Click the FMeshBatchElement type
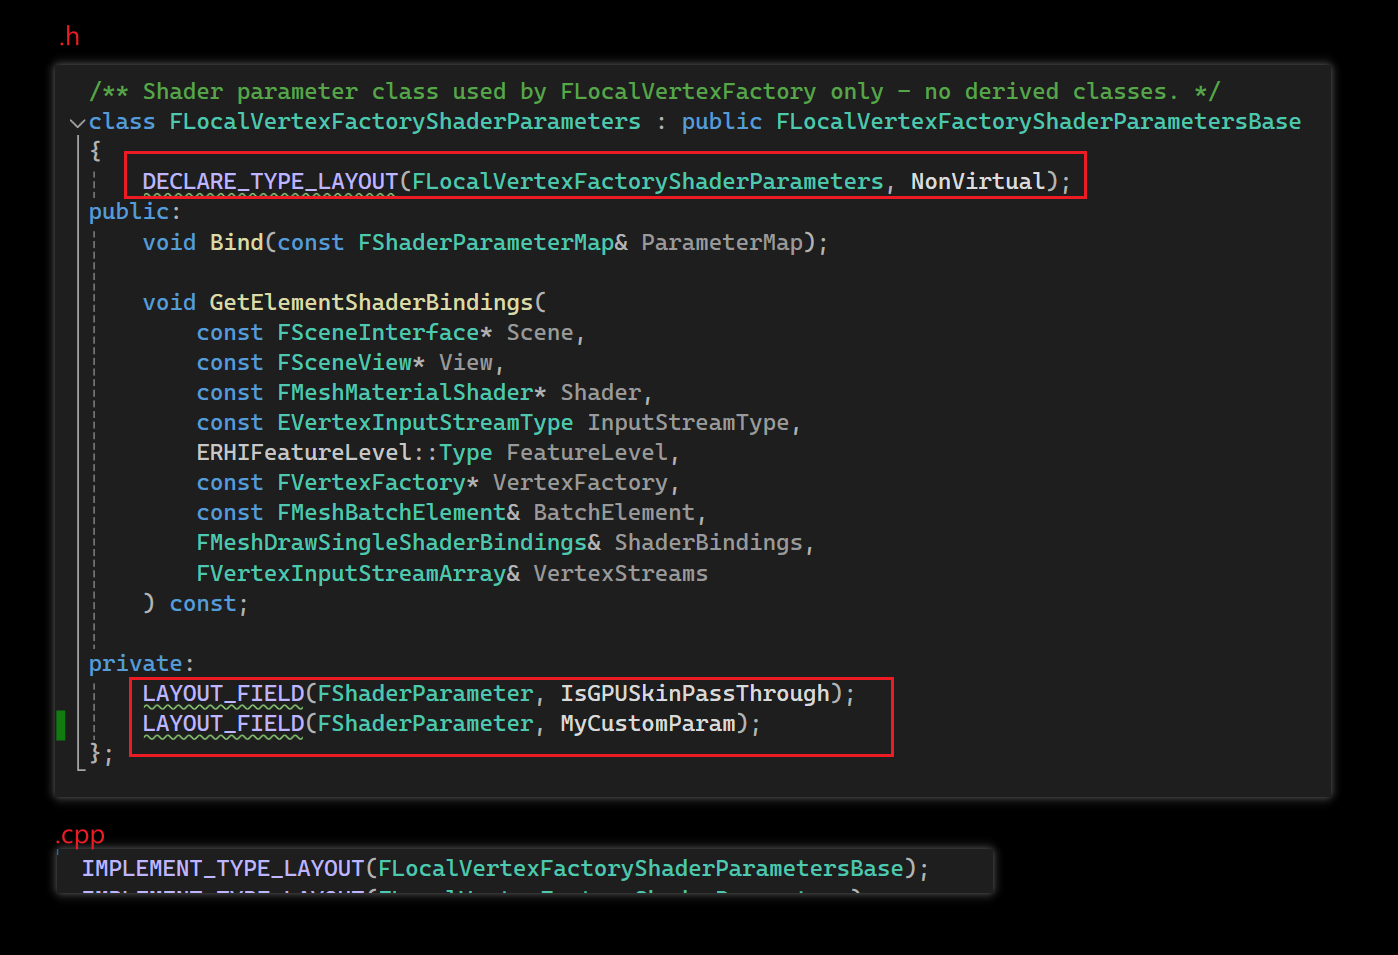Image resolution: width=1398 pixels, height=955 pixels. 392,513
